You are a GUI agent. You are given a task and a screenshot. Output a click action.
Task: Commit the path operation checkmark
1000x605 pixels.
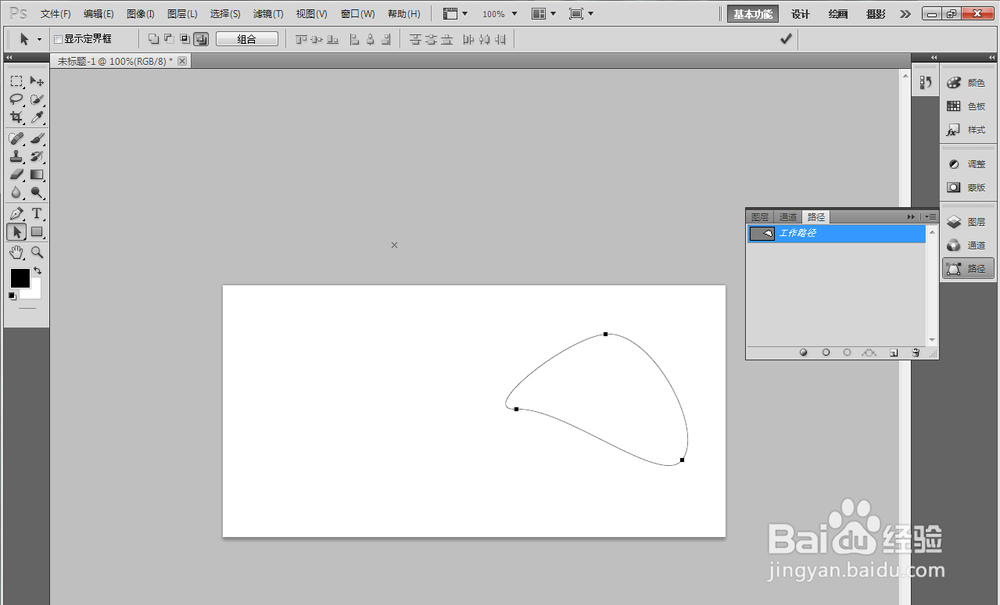click(786, 39)
